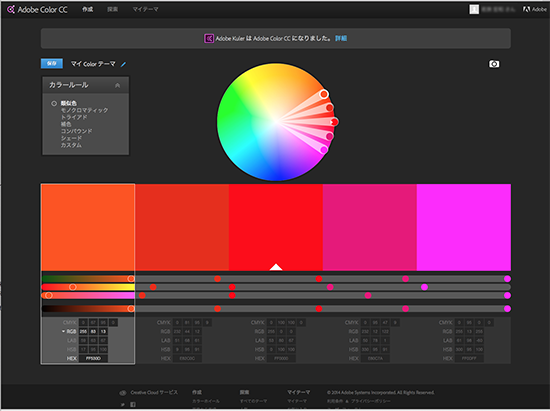
Task: Open the カラーホイール footer link
Action: point(206,401)
